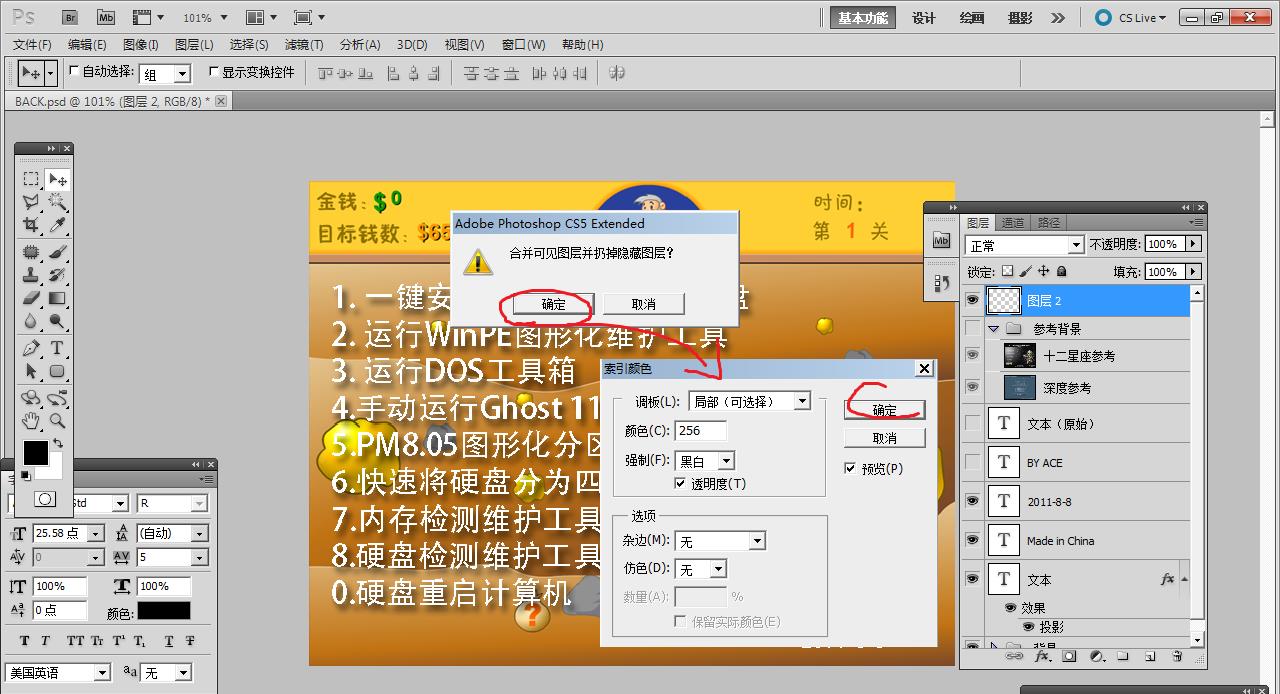This screenshot has height=694, width=1280.
Task: Select the Blur tool
Action: click(31, 320)
